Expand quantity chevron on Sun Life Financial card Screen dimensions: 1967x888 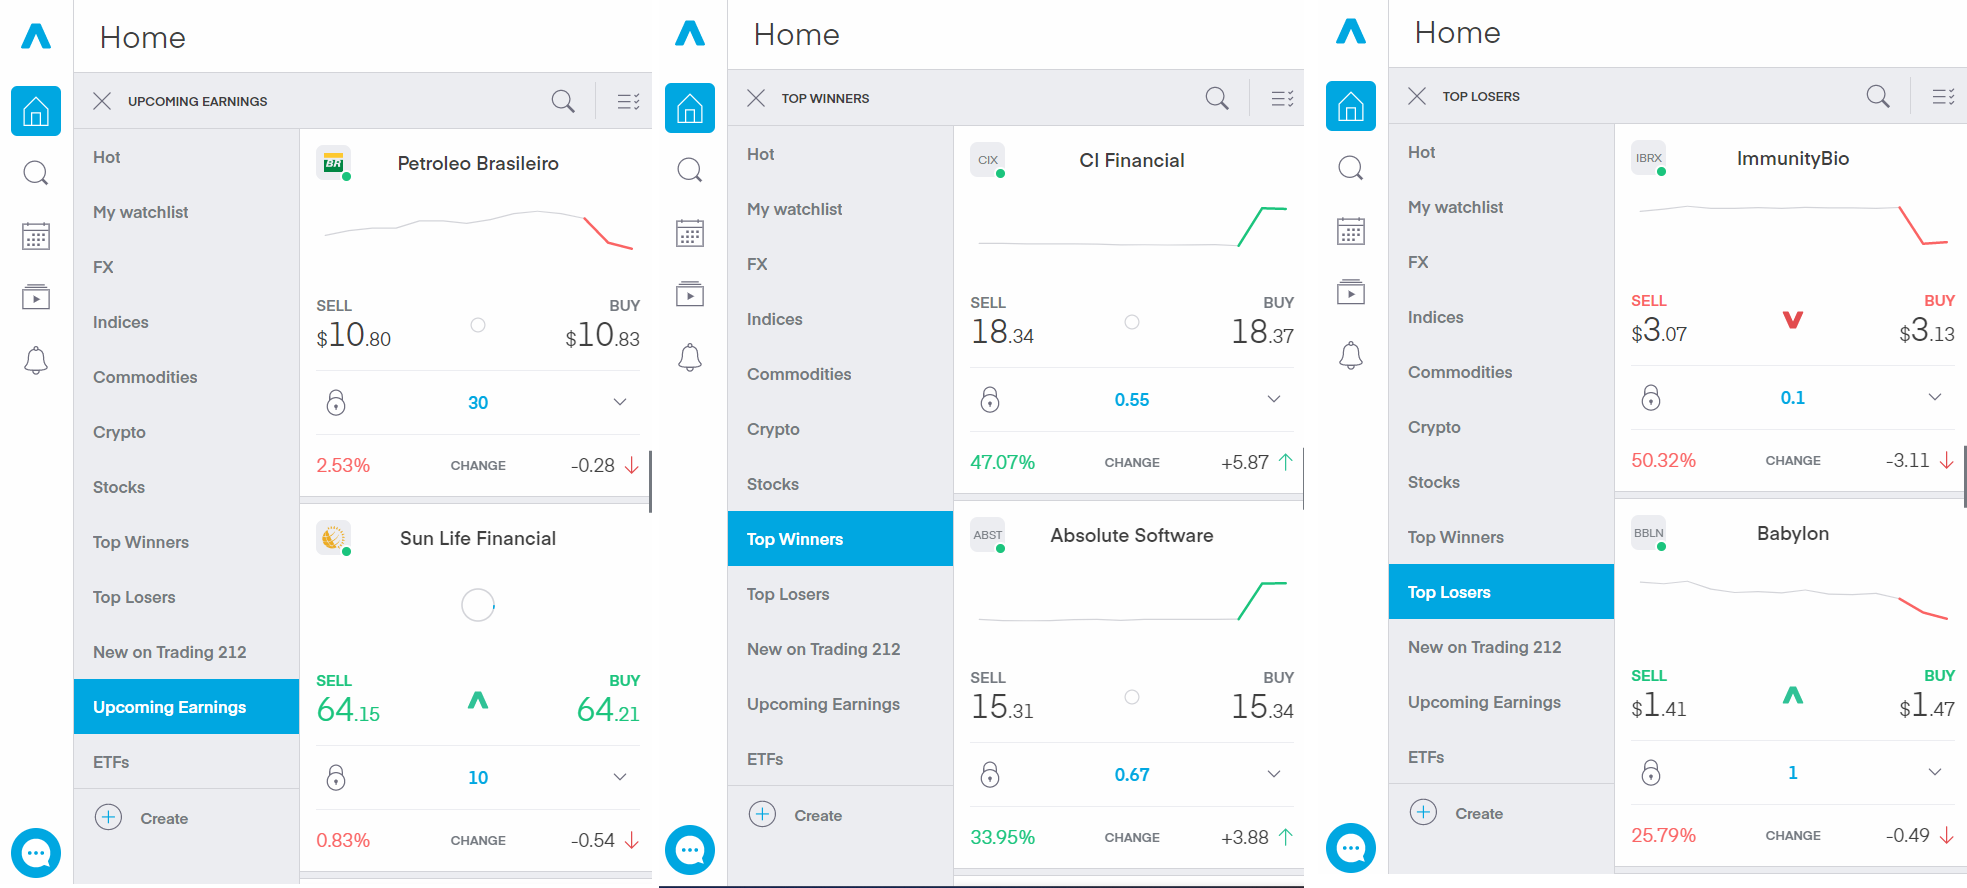click(620, 777)
